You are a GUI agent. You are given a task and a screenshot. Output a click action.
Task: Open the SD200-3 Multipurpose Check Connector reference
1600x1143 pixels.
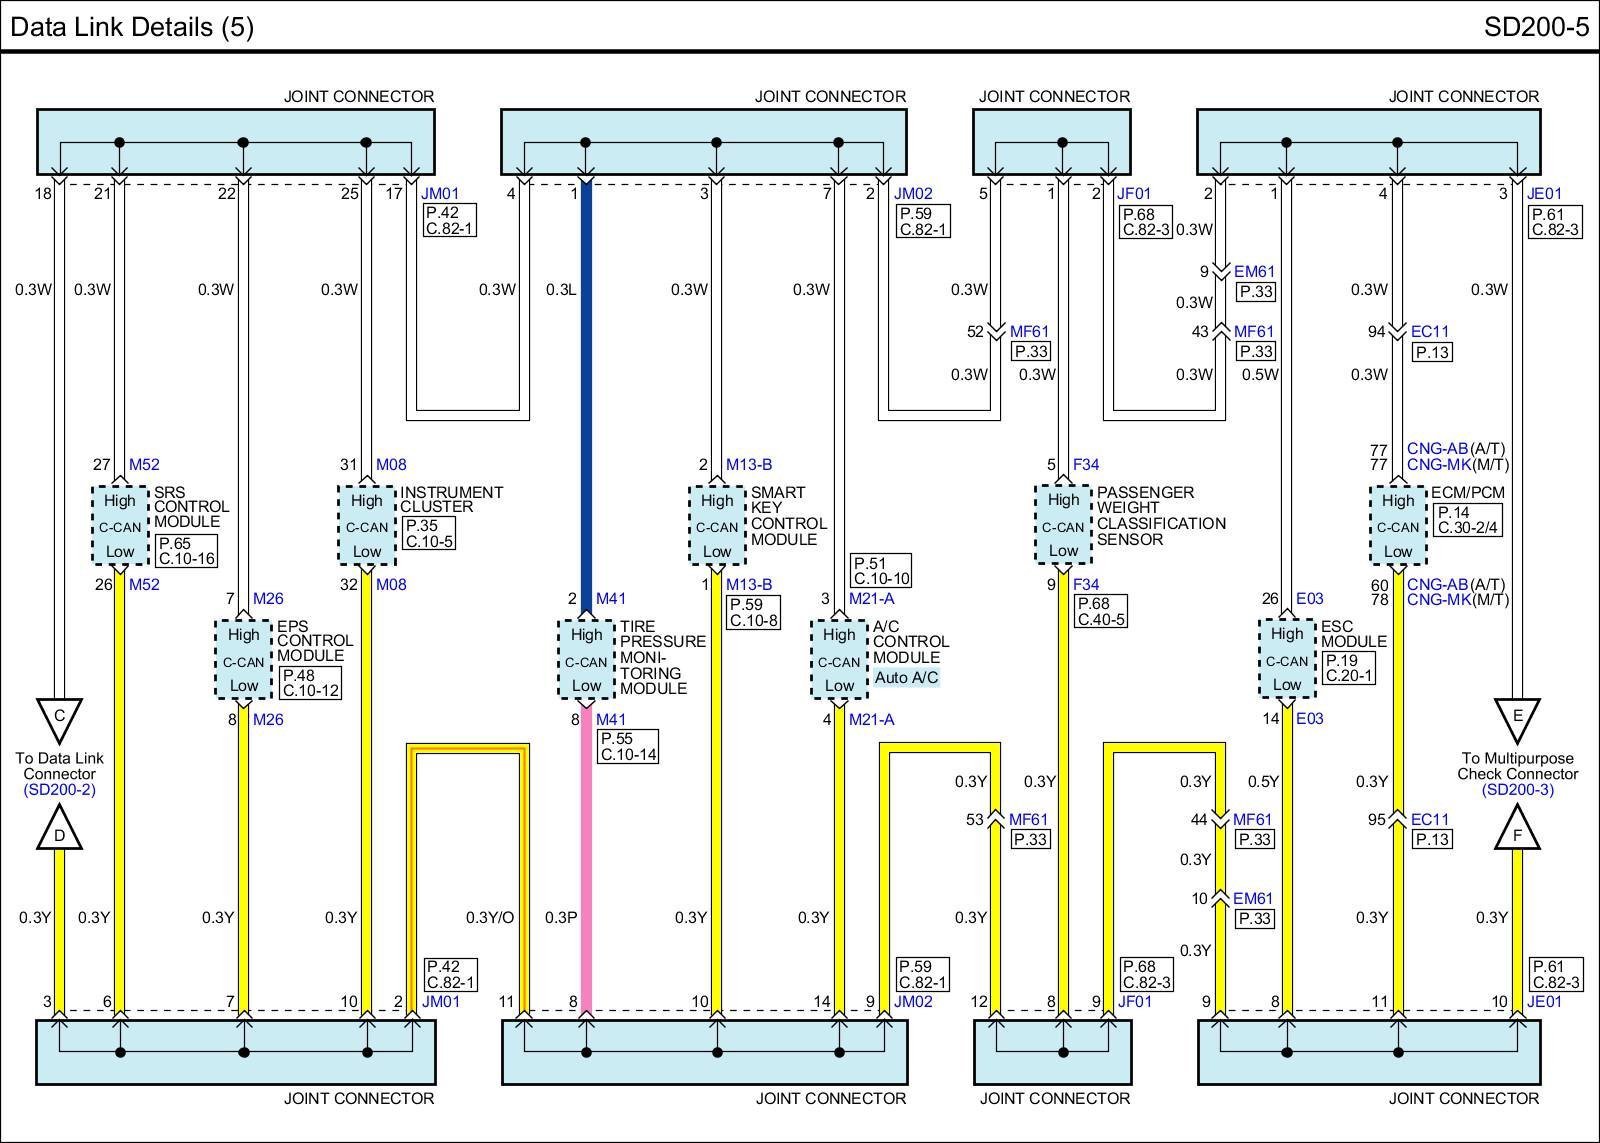[1517, 790]
